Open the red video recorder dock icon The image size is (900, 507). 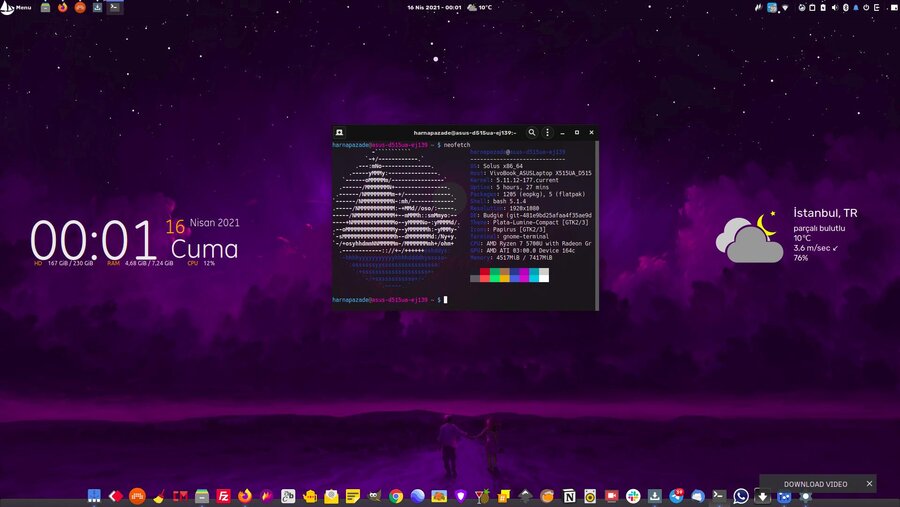[x=611, y=496]
